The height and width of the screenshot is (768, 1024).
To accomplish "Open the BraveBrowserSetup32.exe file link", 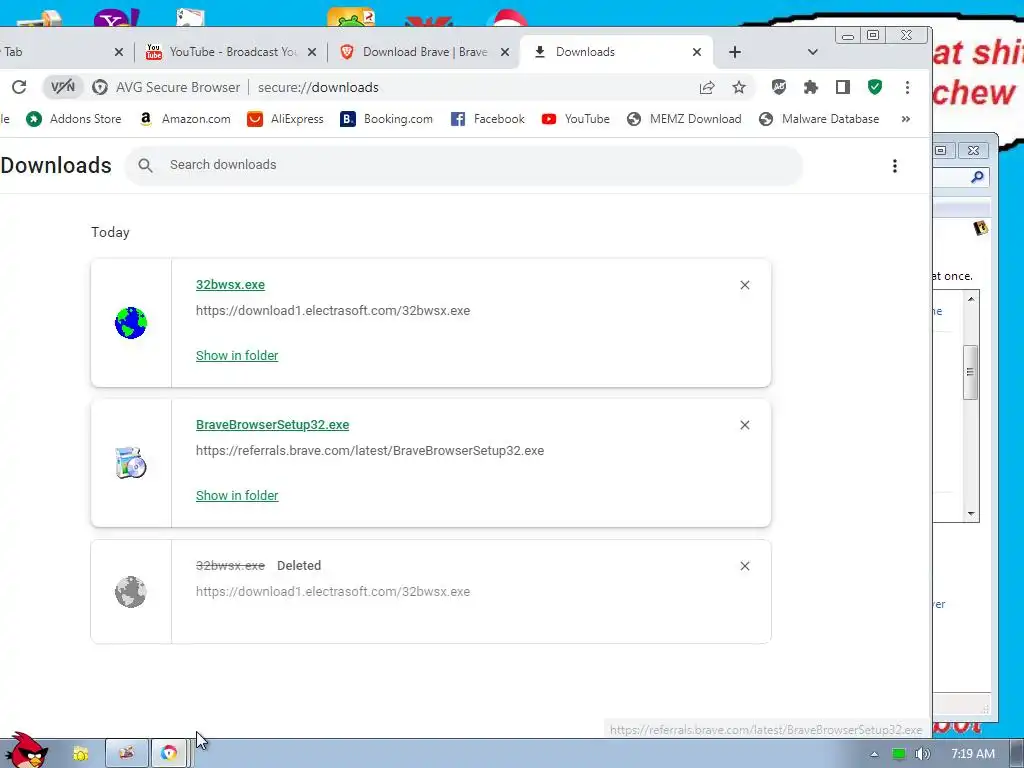I will click(272, 424).
